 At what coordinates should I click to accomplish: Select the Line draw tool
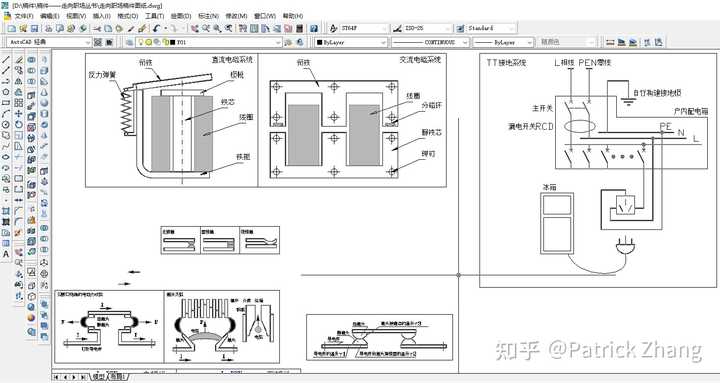click(6, 60)
